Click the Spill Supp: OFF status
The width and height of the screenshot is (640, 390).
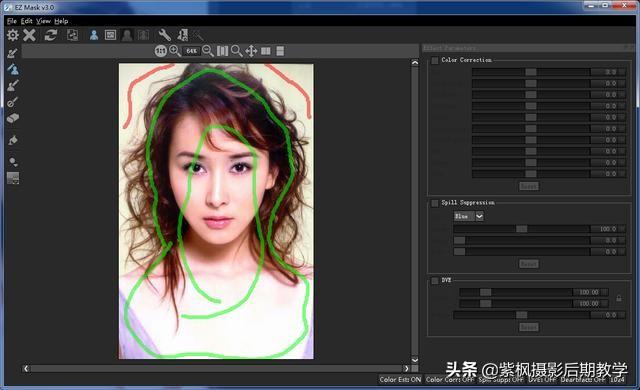point(501,379)
